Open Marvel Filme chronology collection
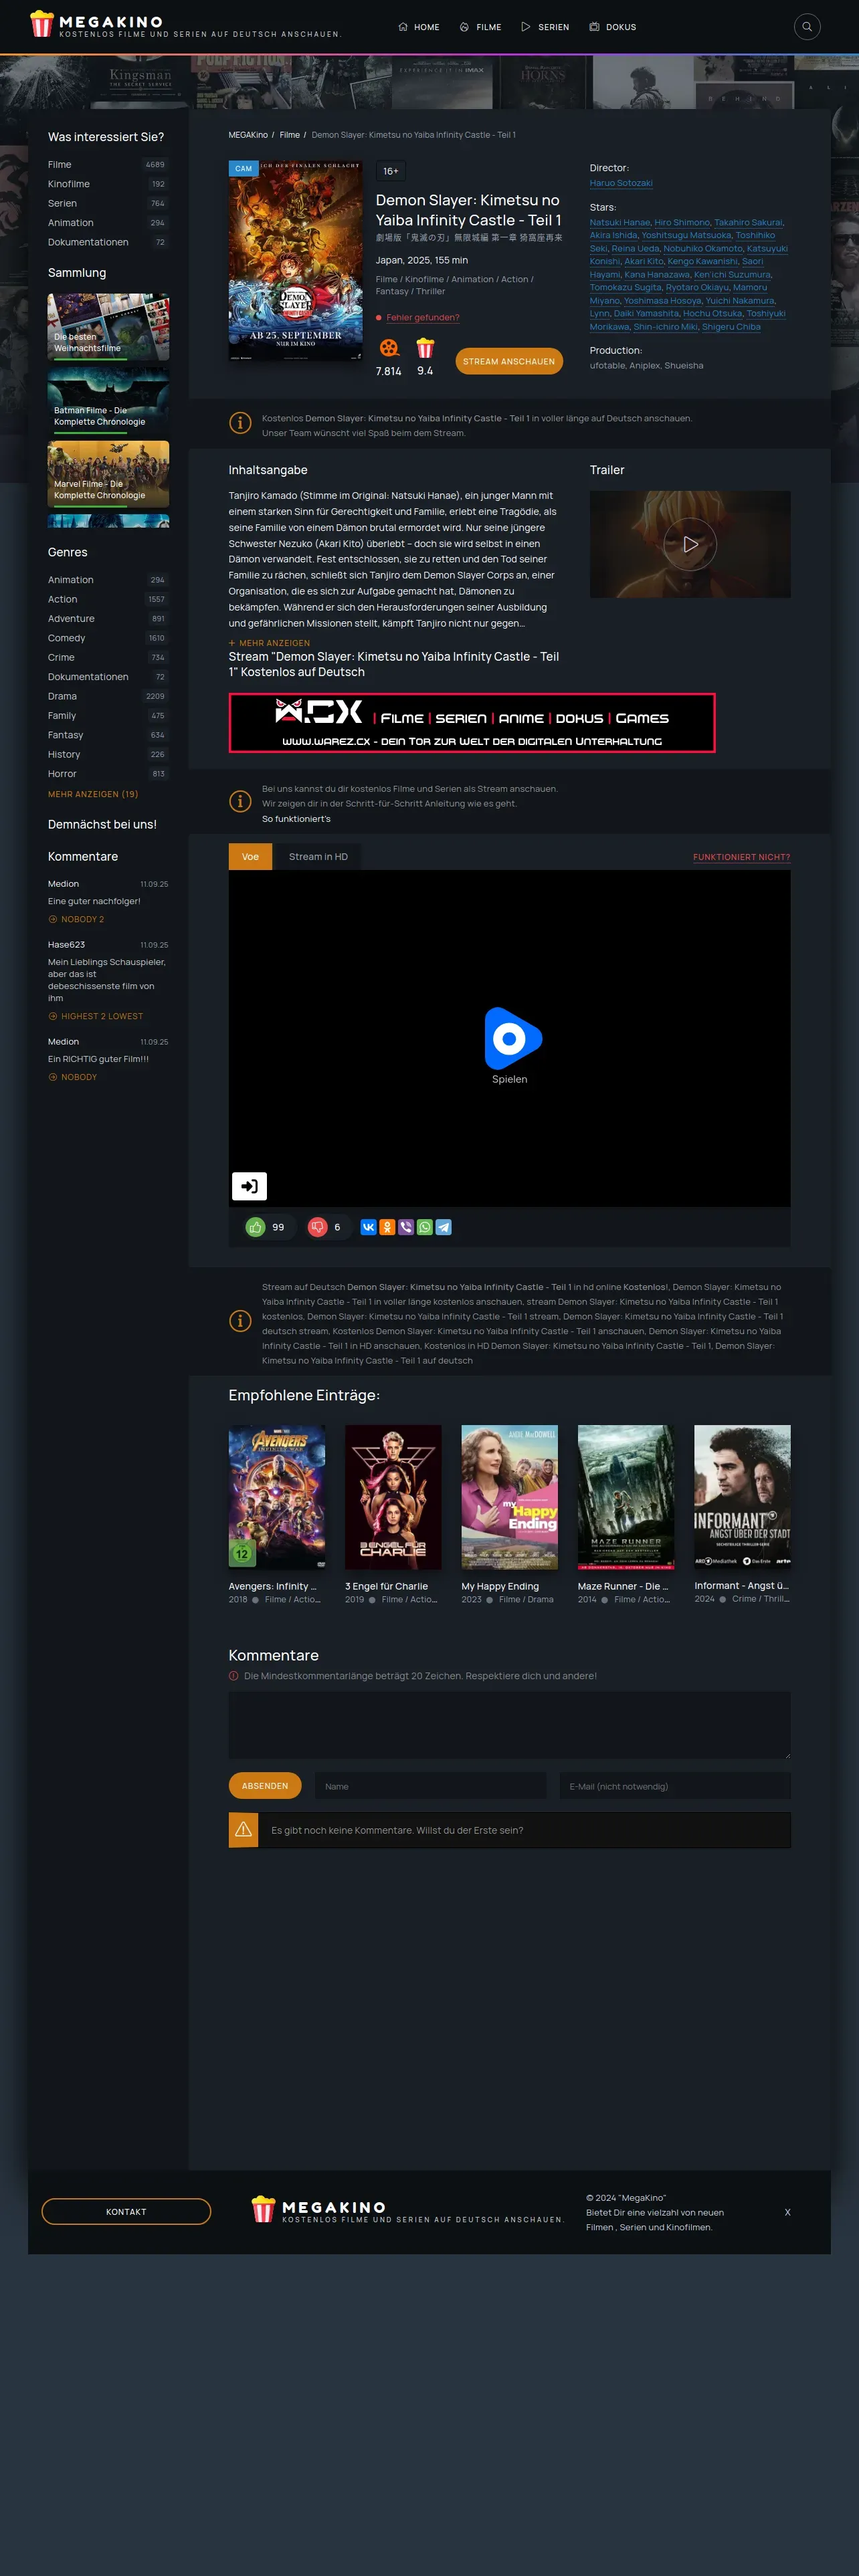The height and width of the screenshot is (2576, 859). pyautogui.click(x=108, y=474)
